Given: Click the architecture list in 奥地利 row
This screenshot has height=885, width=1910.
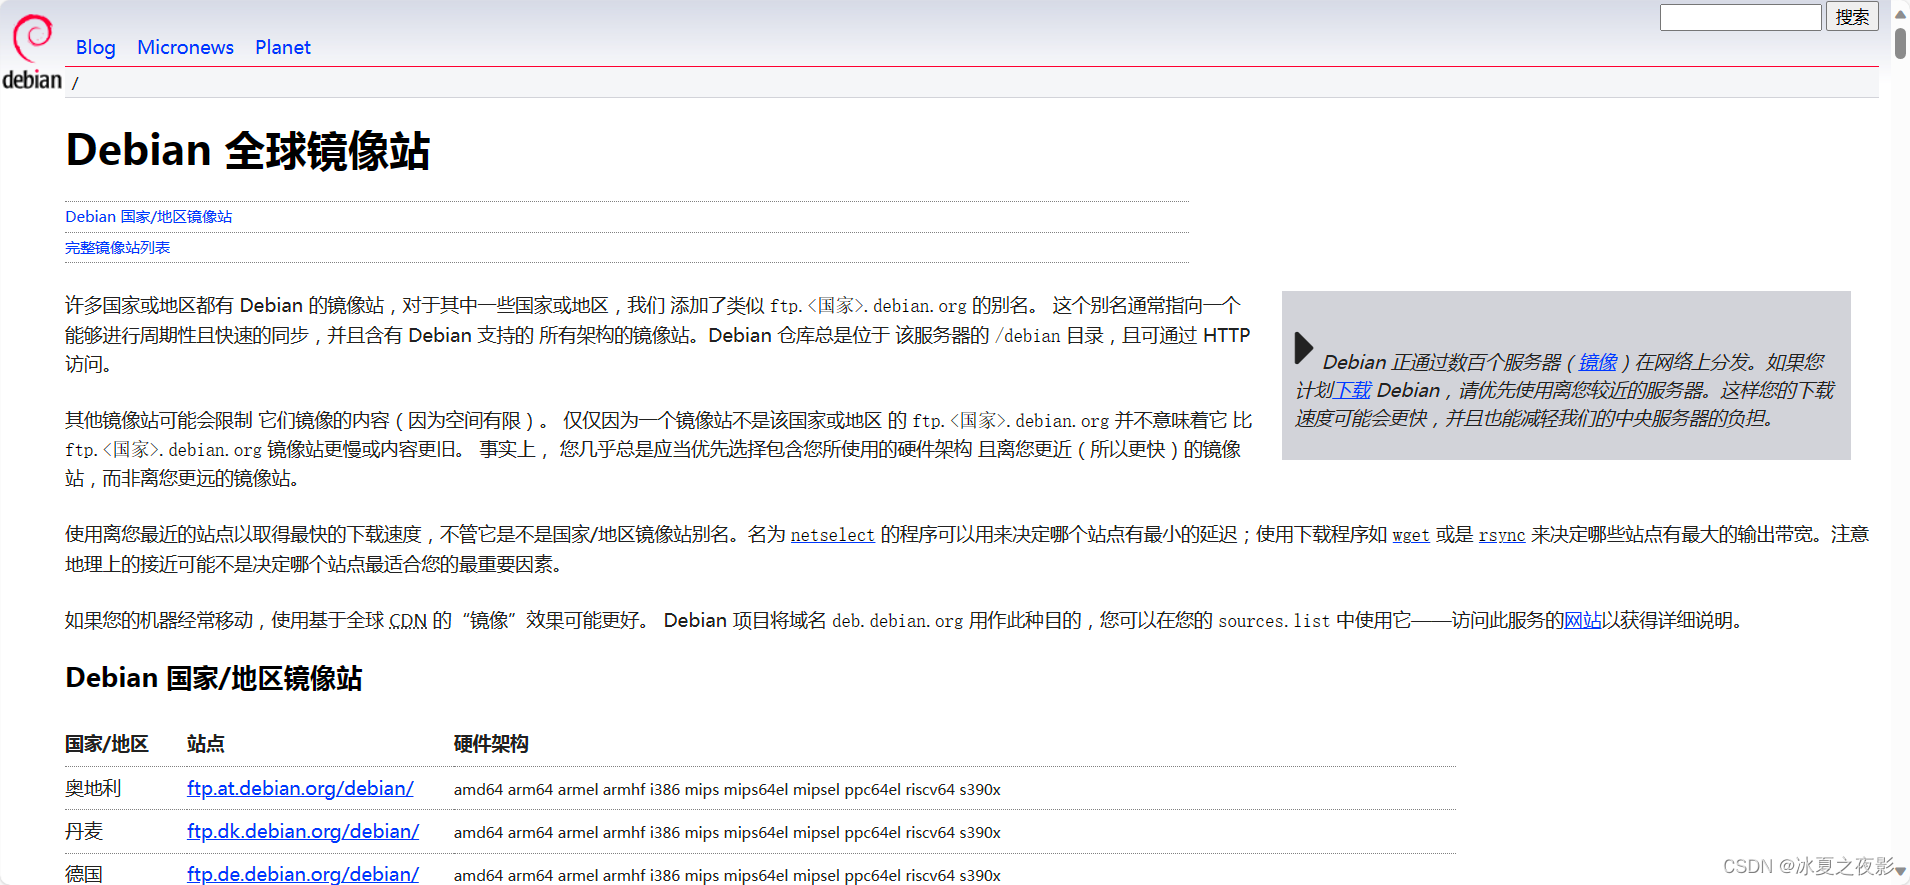Looking at the screenshot, I should click(x=727, y=789).
